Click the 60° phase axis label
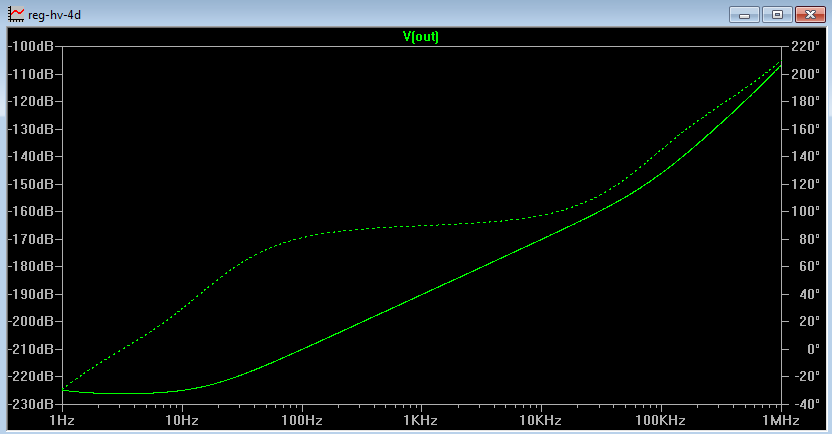Viewport: 832px width, 434px height. tap(809, 266)
